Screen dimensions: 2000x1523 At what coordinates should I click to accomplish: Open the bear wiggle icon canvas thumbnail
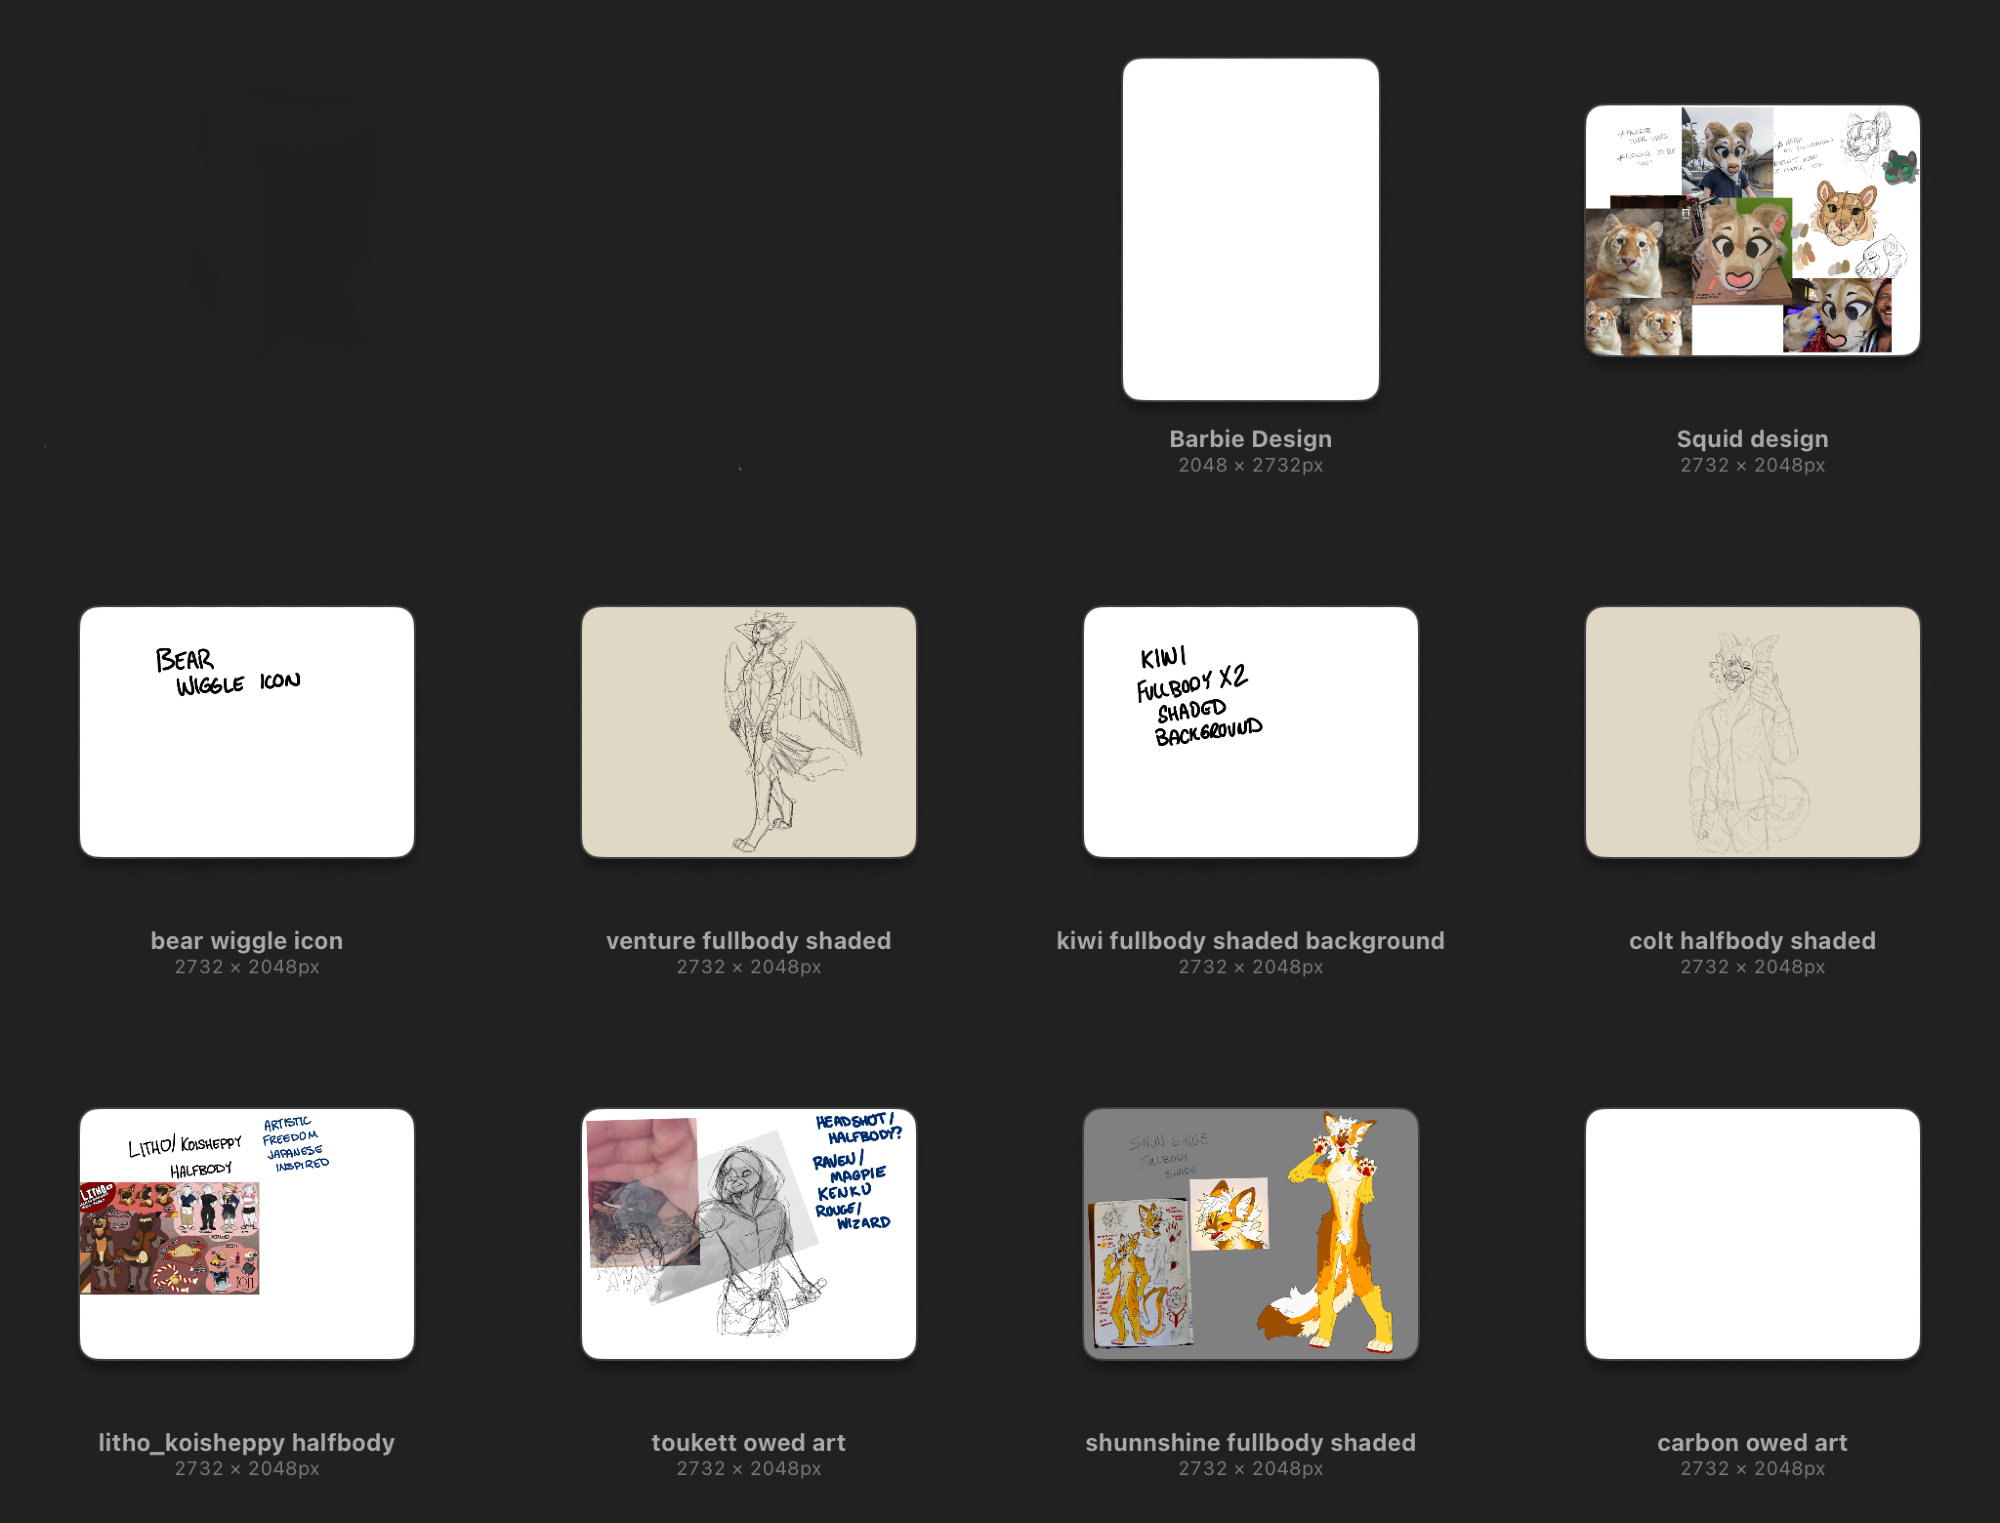tap(247, 731)
